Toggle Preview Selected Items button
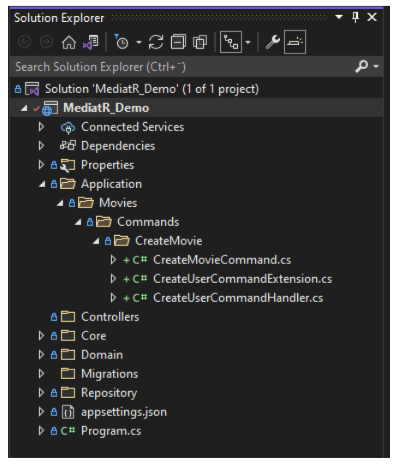400x466 pixels. [295, 42]
